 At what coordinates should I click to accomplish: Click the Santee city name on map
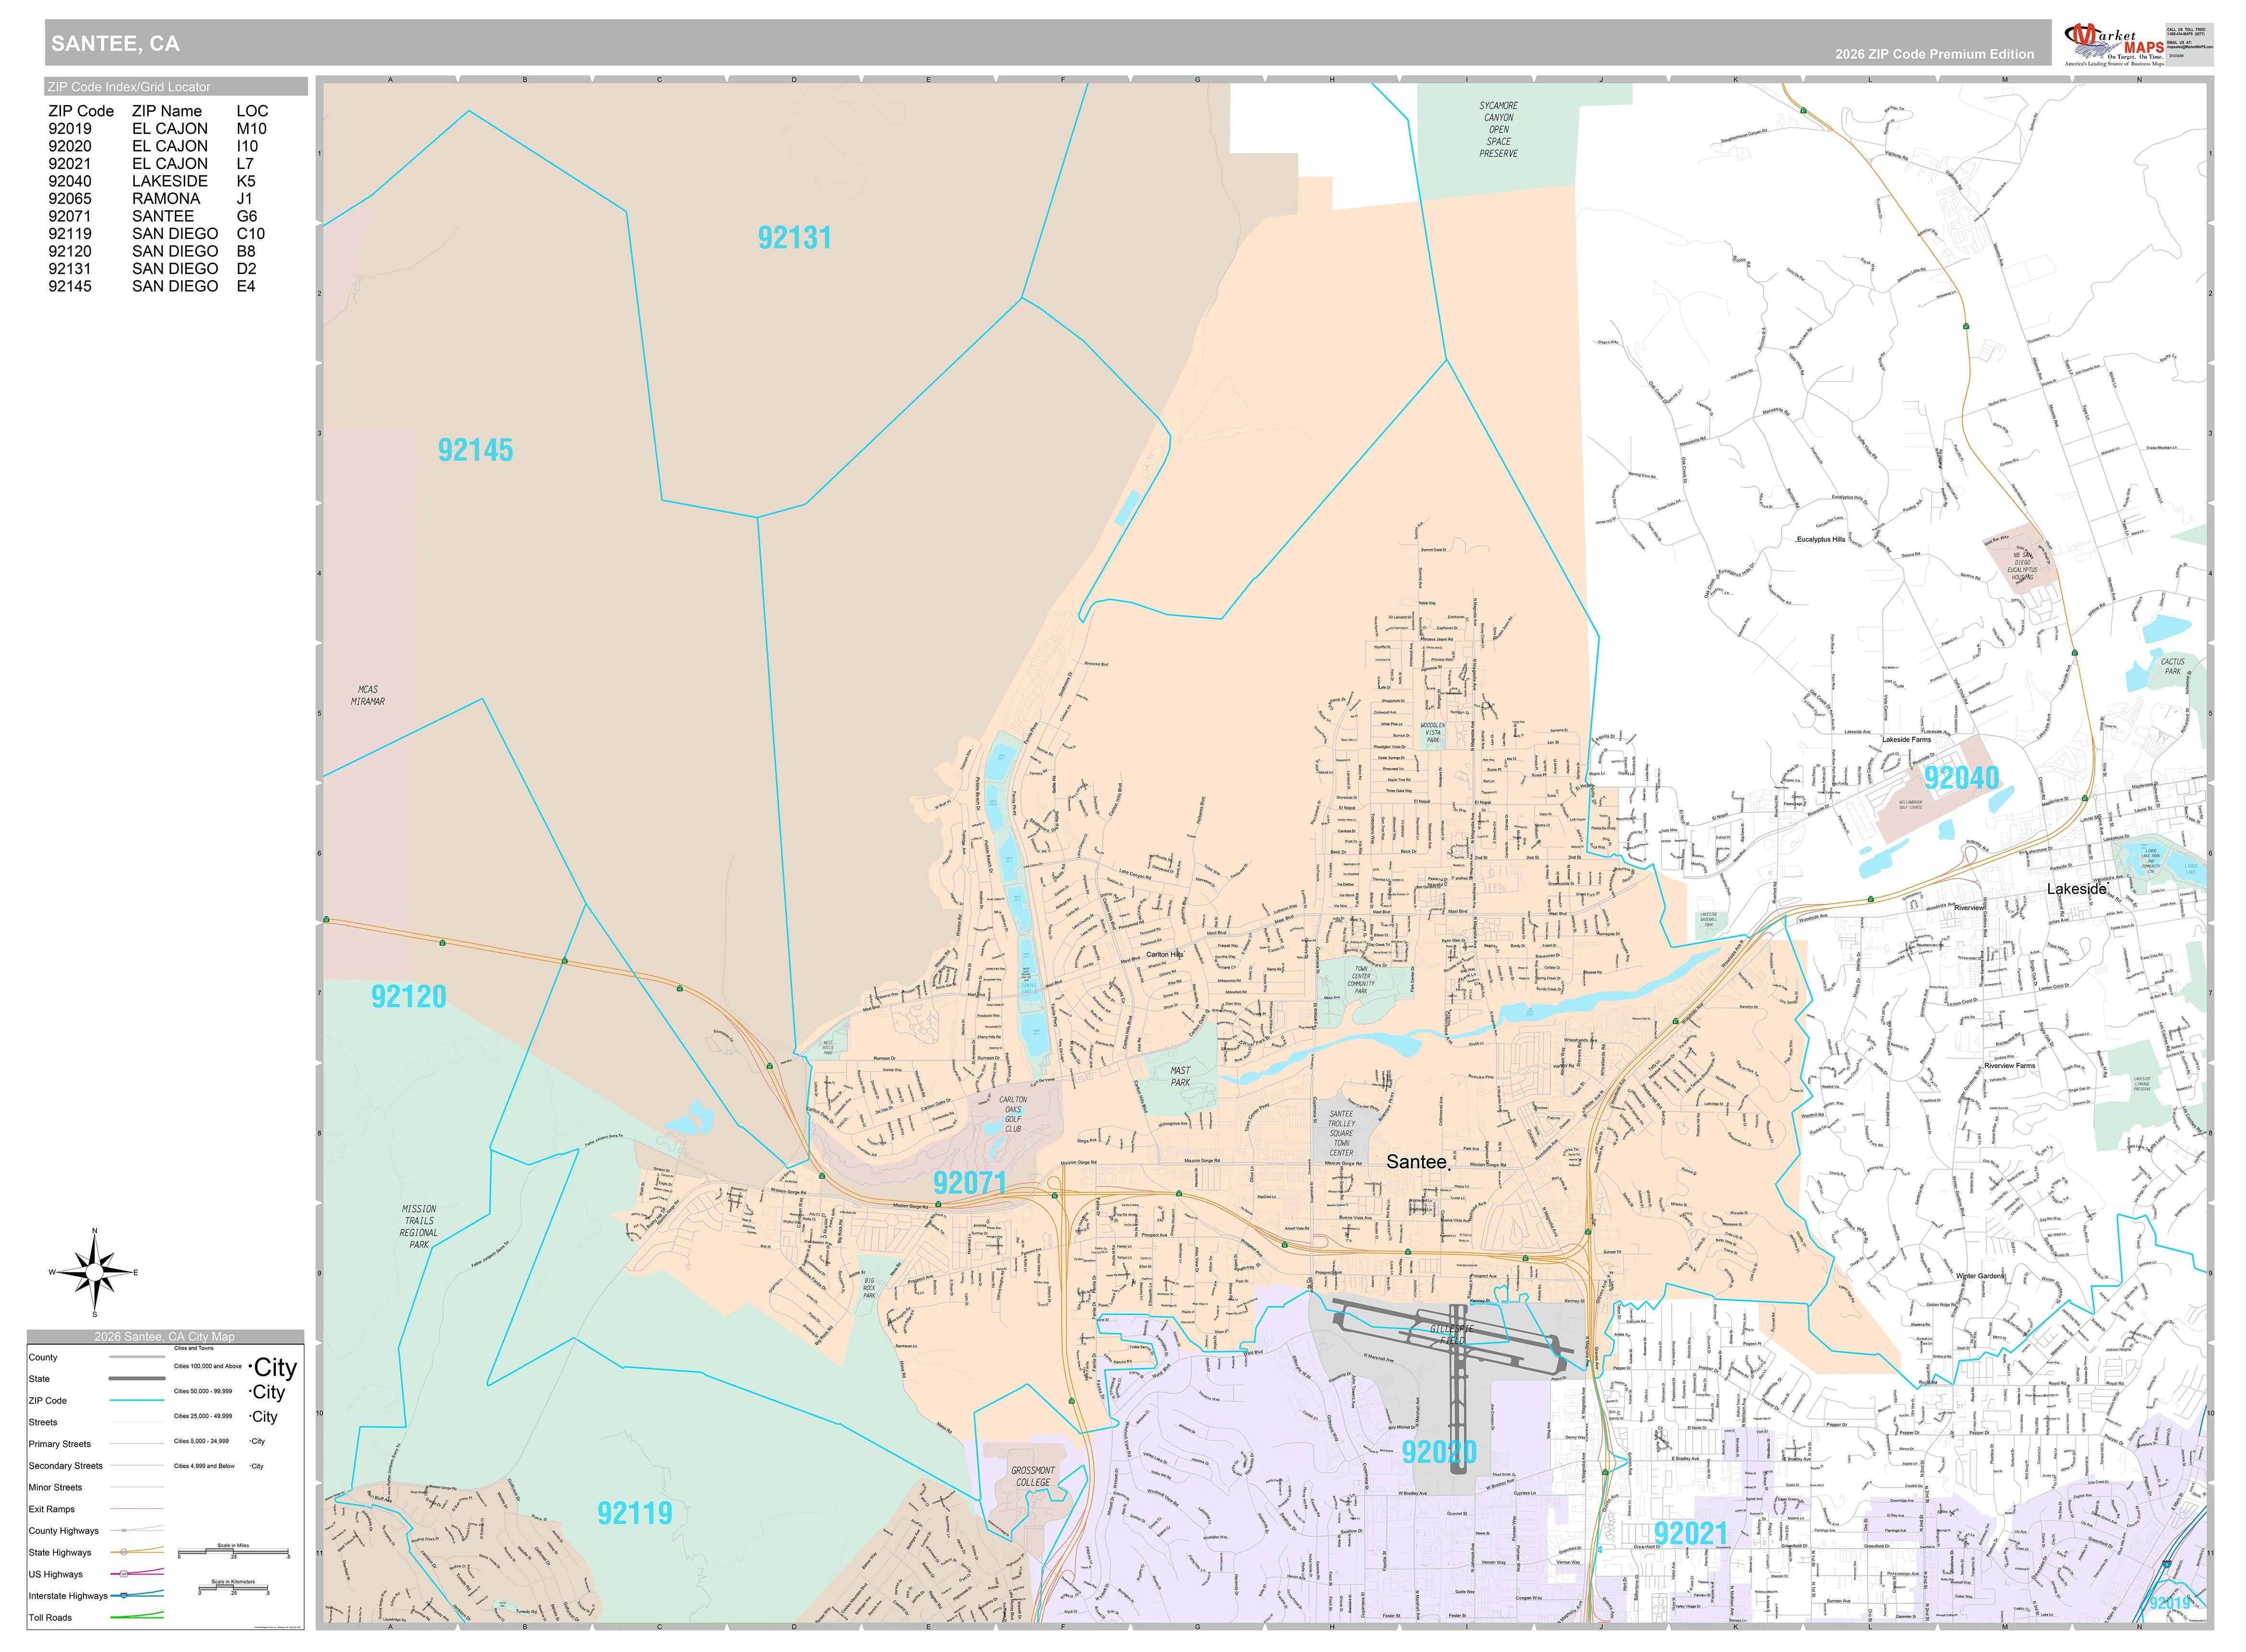(1416, 1162)
